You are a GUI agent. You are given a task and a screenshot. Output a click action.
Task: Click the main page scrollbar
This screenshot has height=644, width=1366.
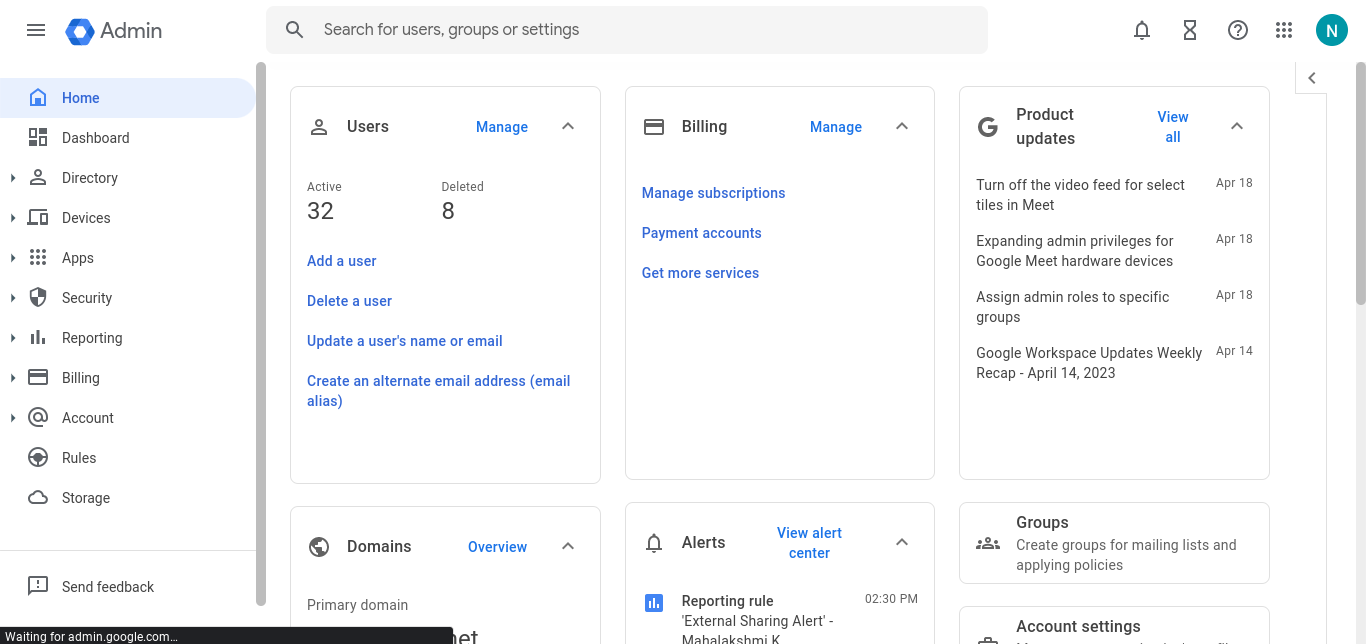click(1360, 183)
